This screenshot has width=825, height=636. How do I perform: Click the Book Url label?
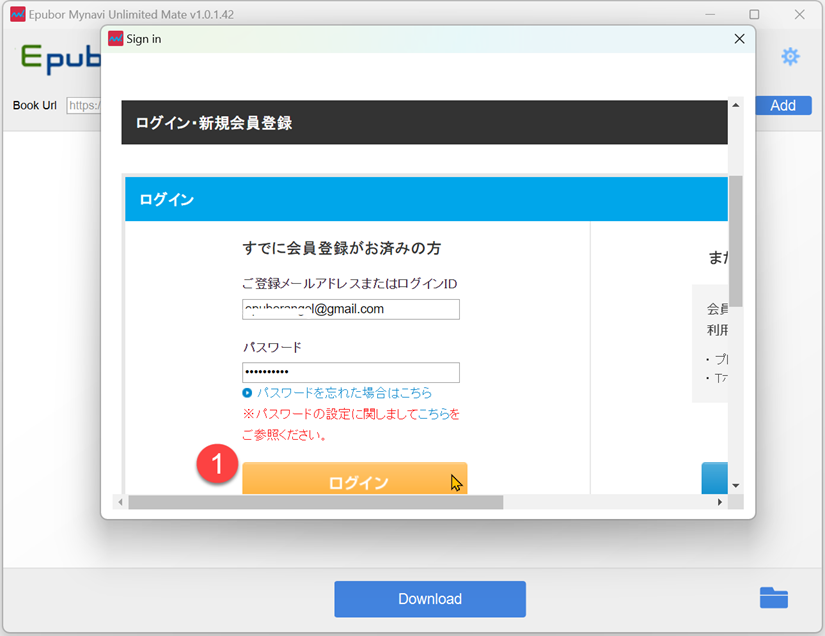tap(34, 105)
